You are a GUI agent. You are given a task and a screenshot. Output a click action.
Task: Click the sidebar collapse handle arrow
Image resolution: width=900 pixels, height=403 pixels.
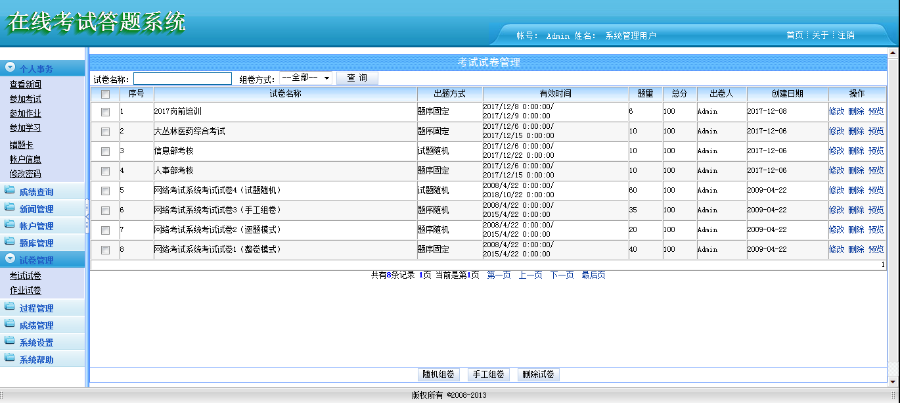tap(87, 215)
